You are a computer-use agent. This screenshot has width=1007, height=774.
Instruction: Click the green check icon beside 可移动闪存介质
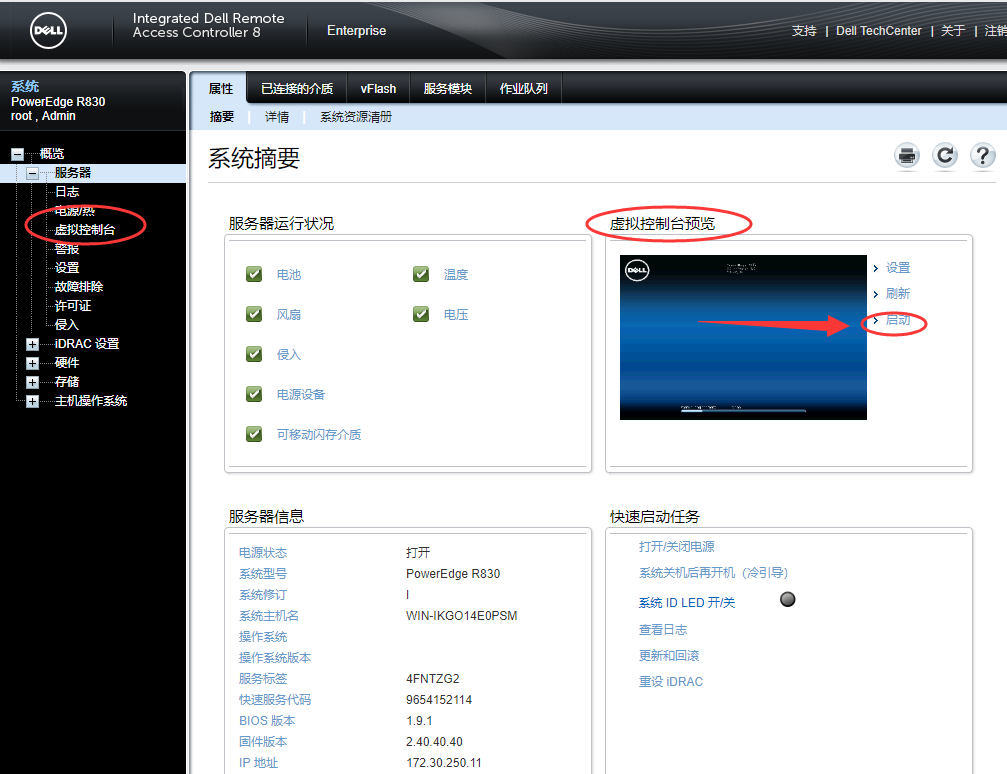click(x=254, y=434)
